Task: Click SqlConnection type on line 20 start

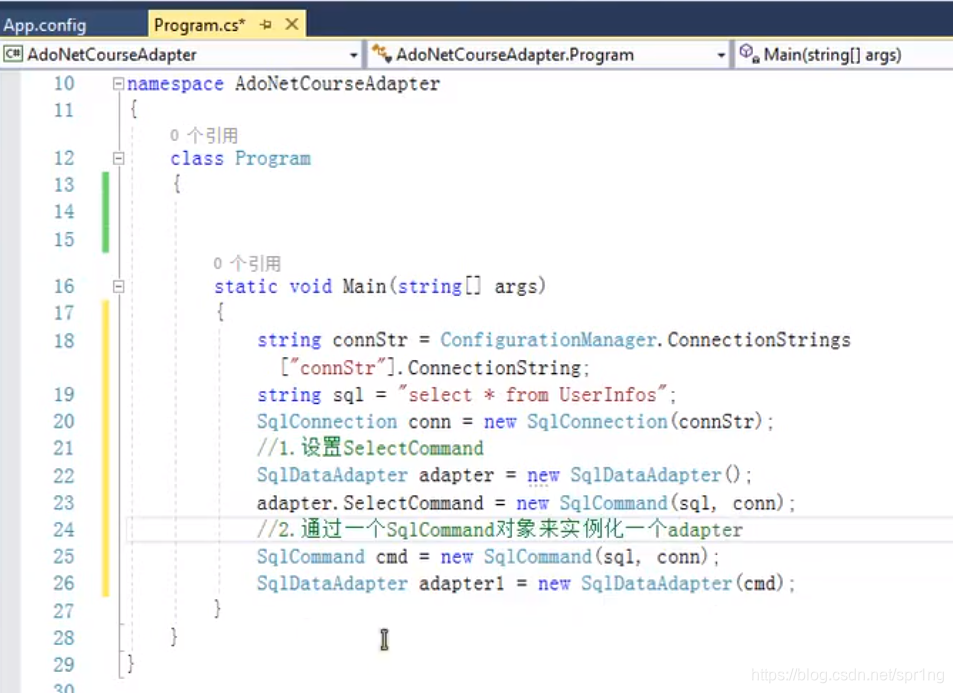Action: point(327,421)
